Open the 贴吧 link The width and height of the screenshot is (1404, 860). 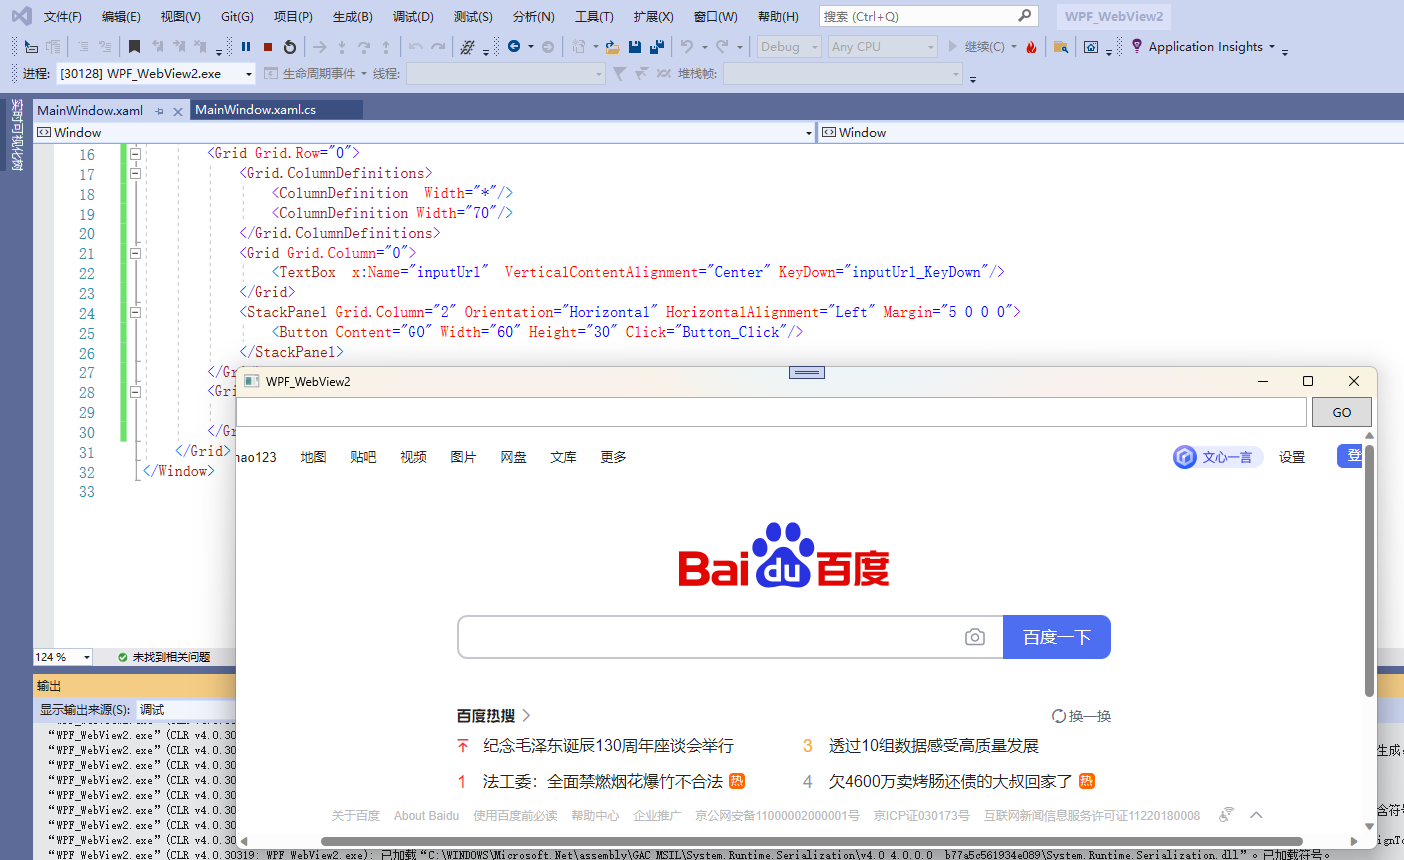click(363, 457)
